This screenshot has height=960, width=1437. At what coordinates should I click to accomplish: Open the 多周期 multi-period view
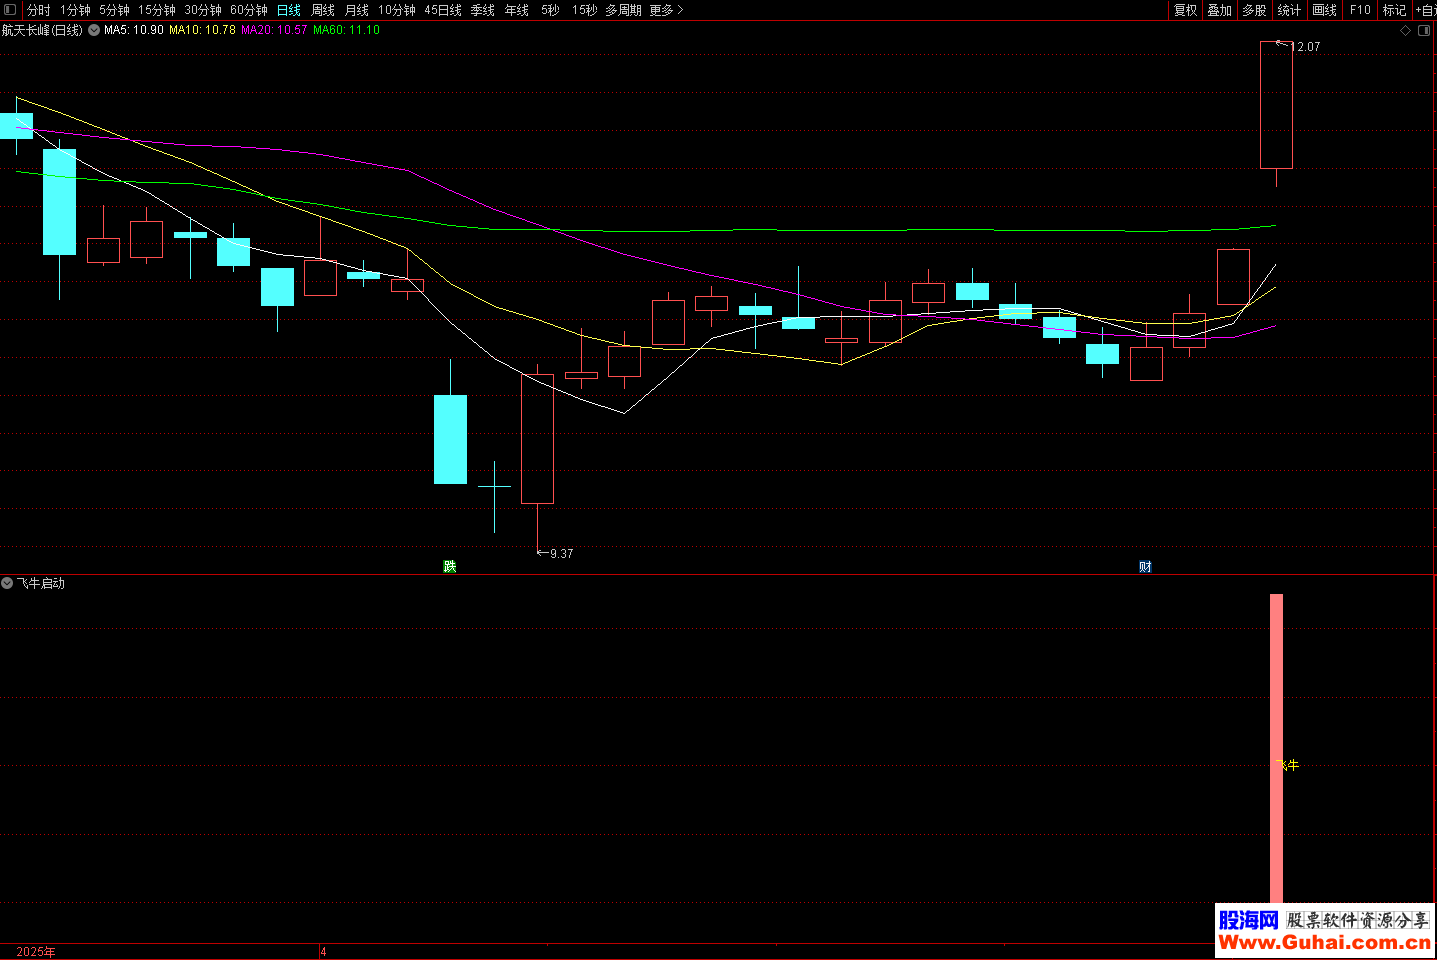point(623,10)
